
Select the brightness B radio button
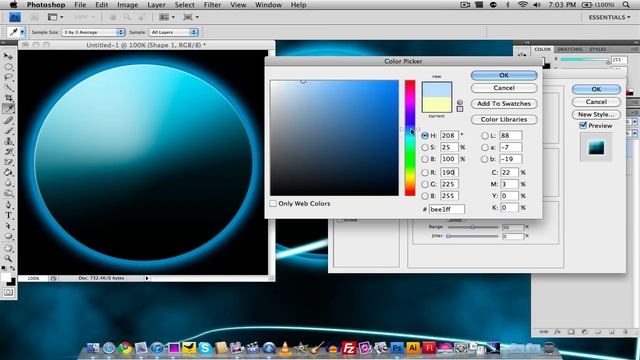click(425, 159)
